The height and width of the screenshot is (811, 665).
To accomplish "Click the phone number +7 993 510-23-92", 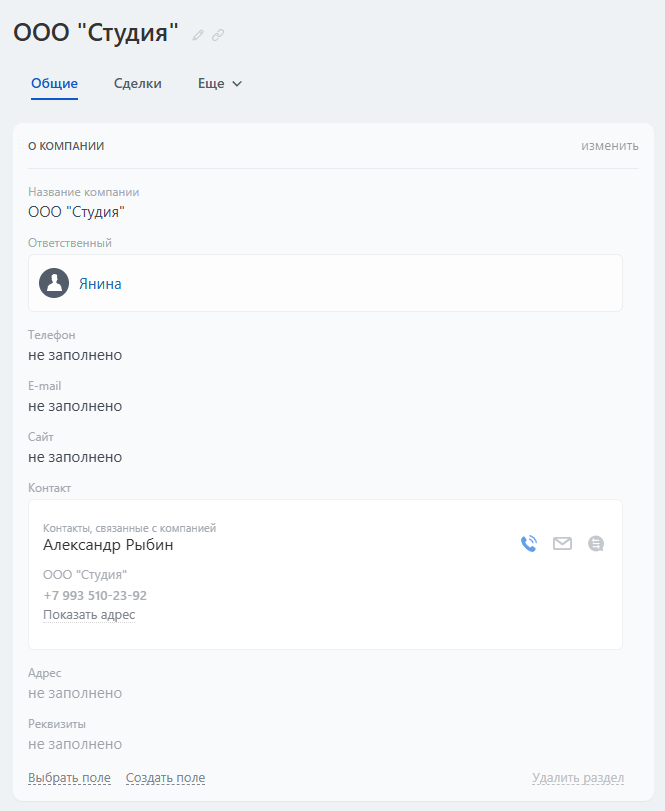I will [x=95, y=595].
